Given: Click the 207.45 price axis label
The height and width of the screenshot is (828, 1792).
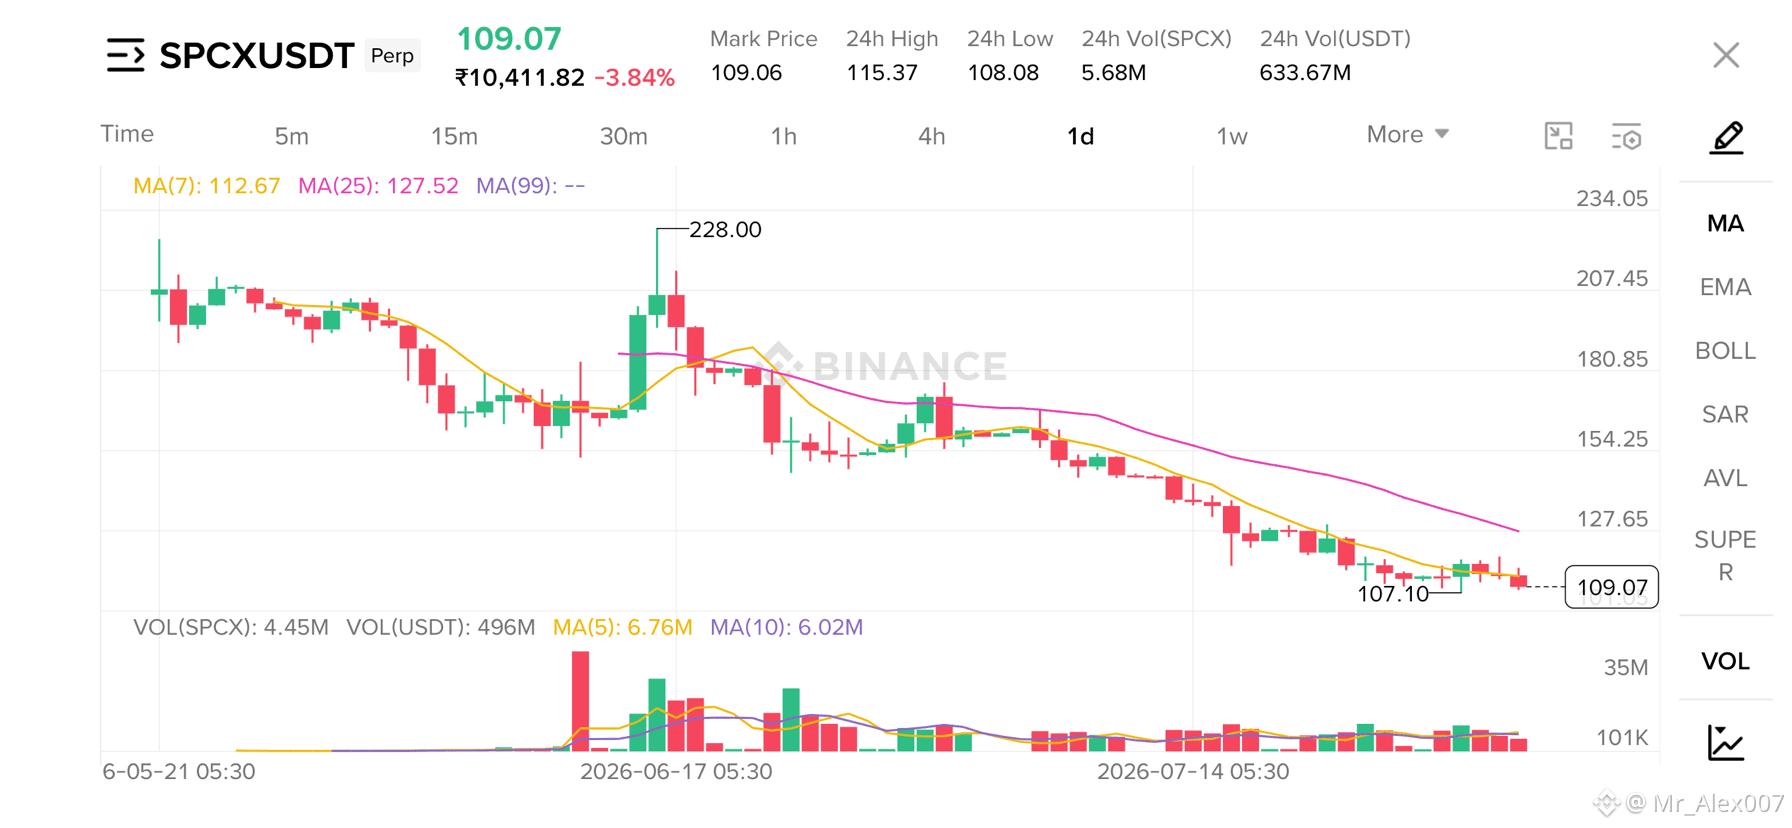Looking at the screenshot, I should [x=1612, y=279].
